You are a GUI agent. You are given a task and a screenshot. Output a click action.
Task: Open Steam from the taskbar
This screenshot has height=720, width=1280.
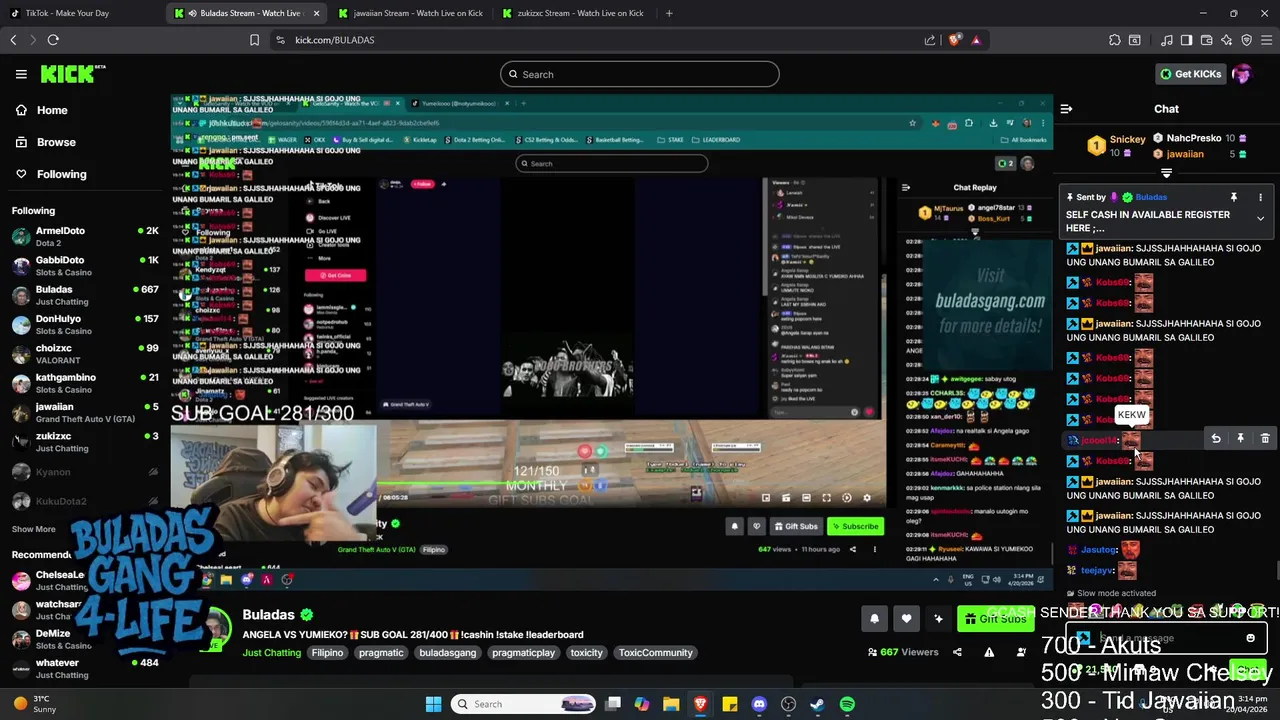tap(817, 704)
